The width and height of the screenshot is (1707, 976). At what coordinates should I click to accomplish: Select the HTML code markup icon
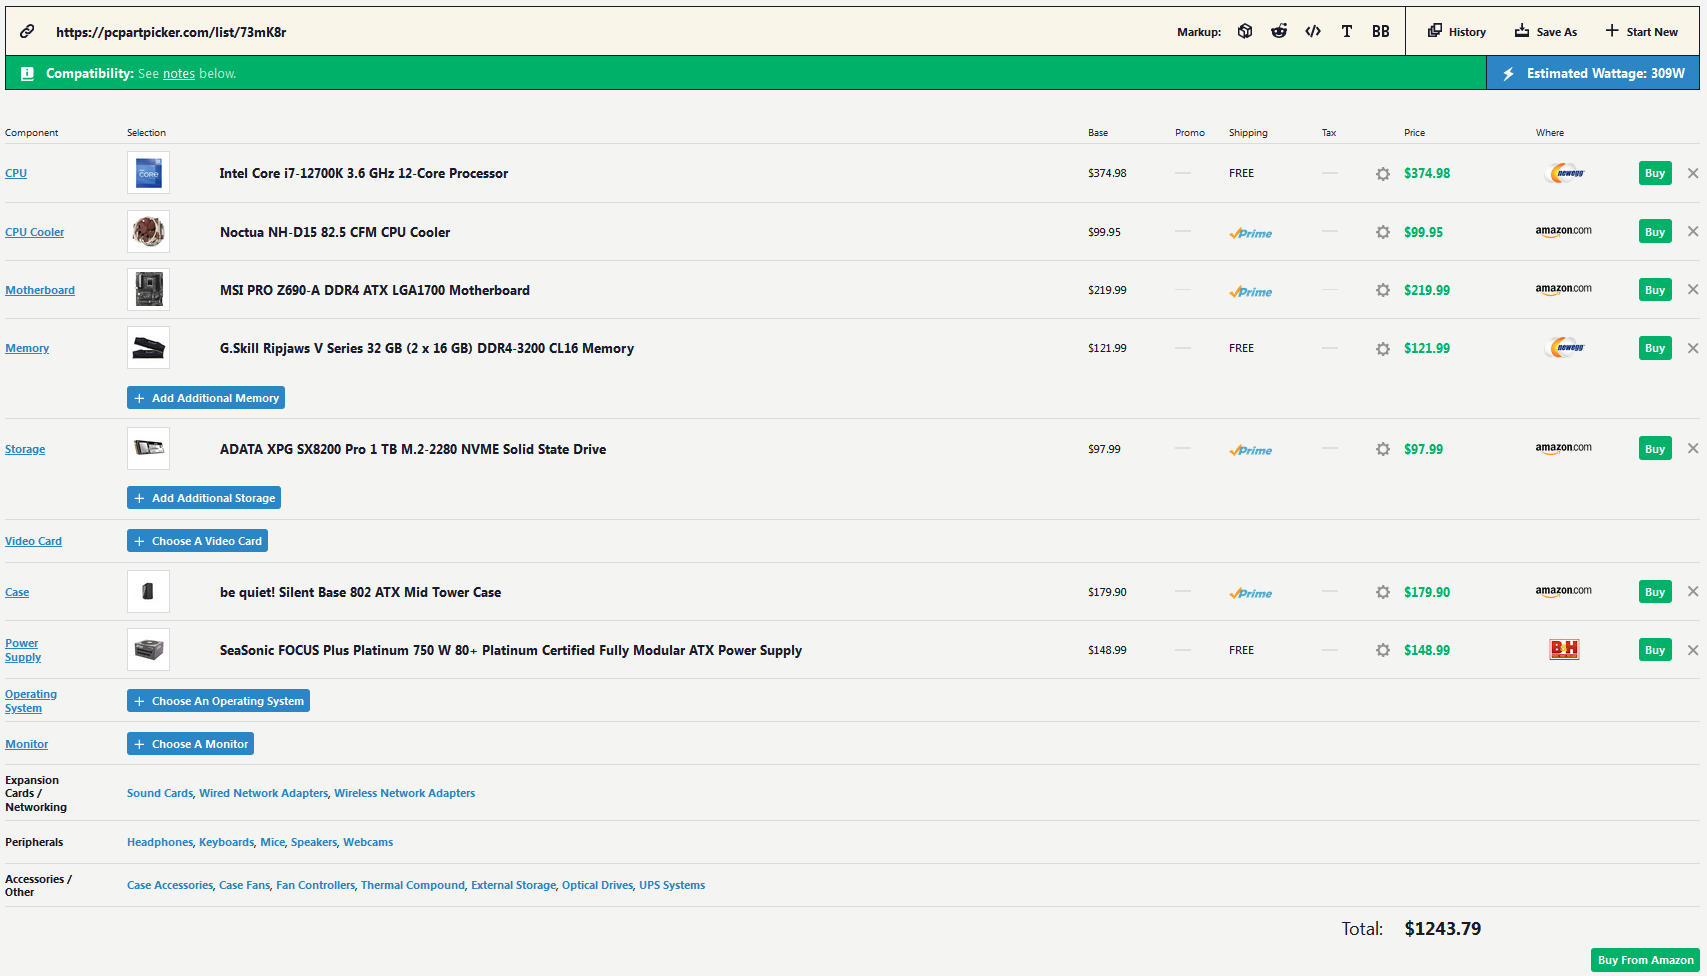[x=1313, y=31]
